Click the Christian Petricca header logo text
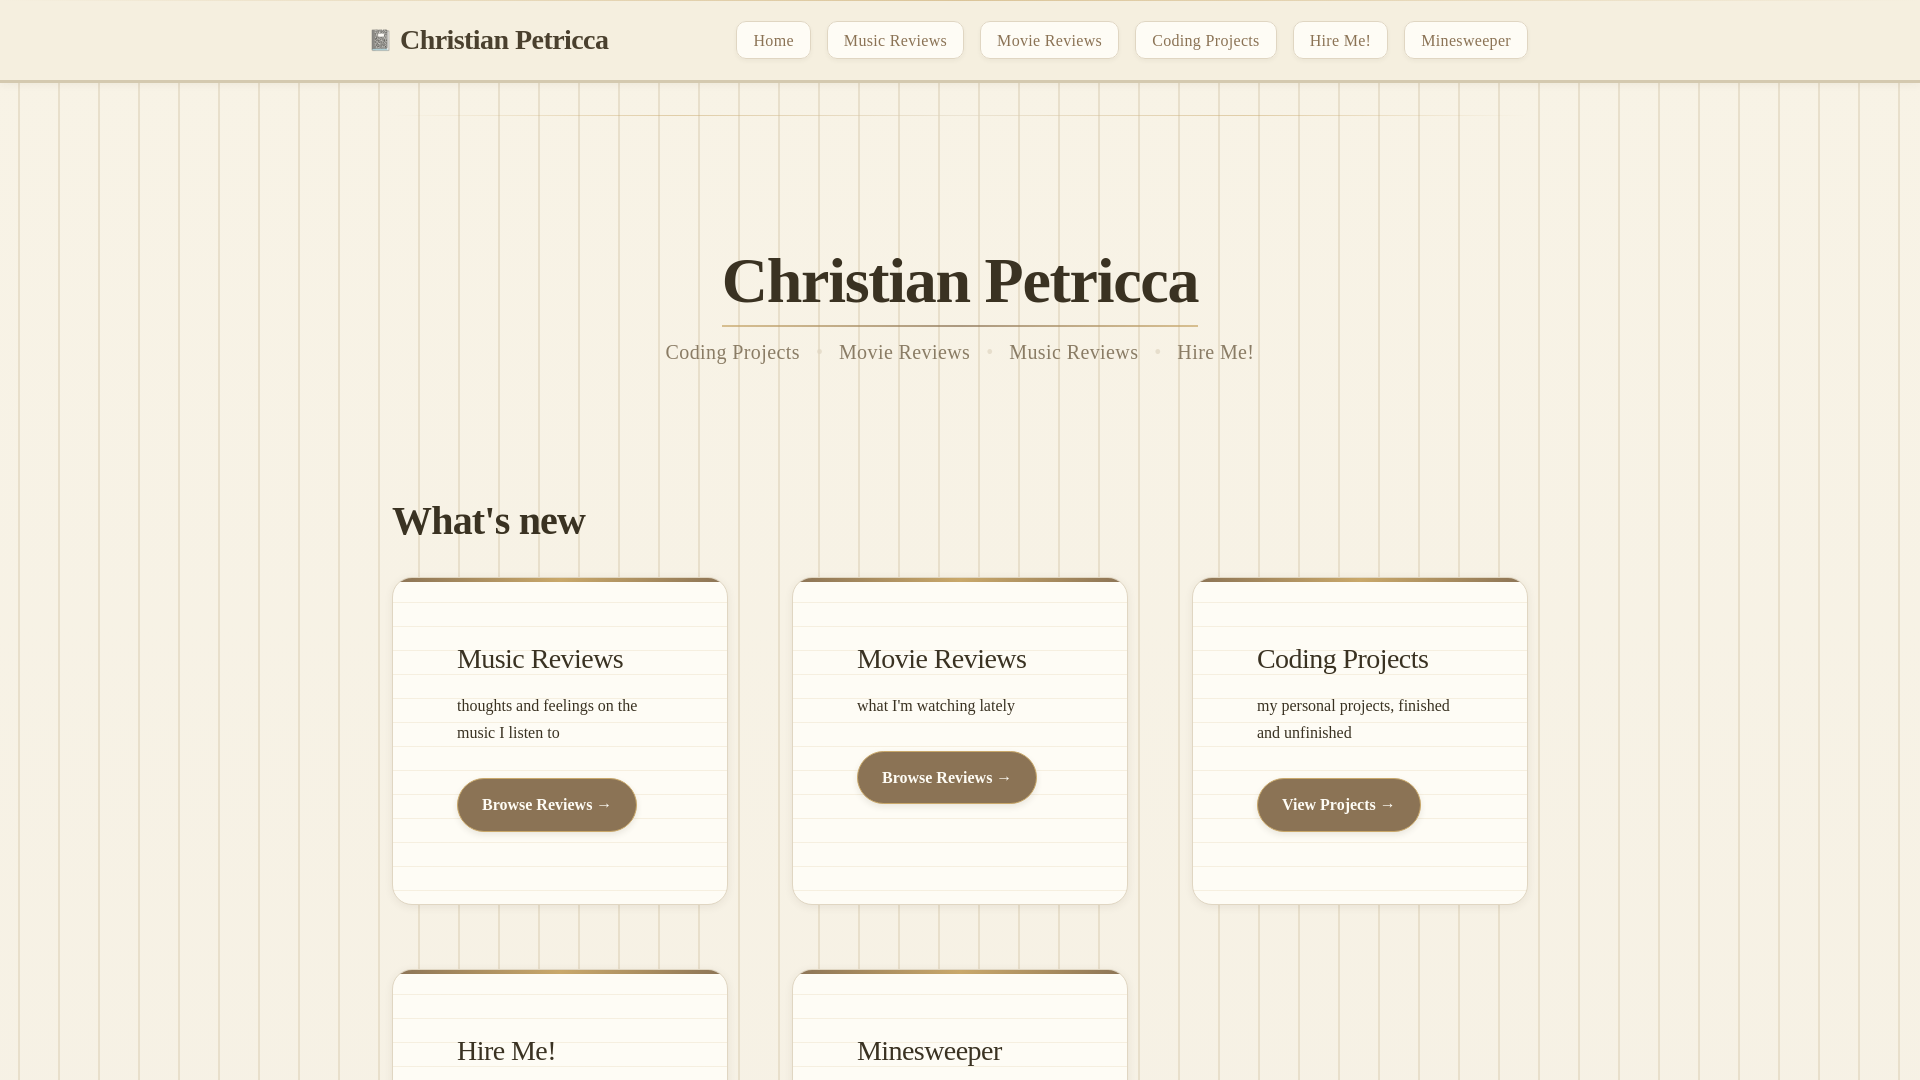1920x1080 pixels. tap(504, 40)
